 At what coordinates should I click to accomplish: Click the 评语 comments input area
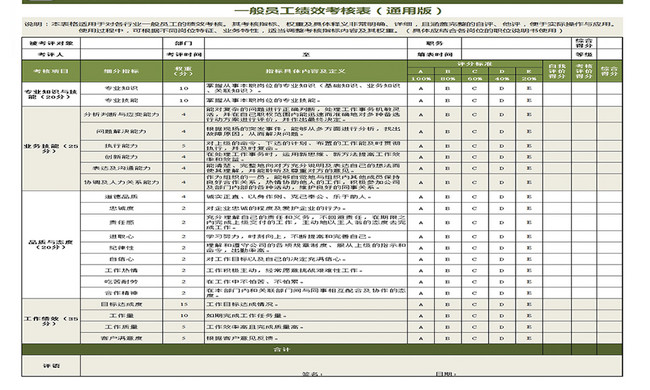[x=352, y=366]
